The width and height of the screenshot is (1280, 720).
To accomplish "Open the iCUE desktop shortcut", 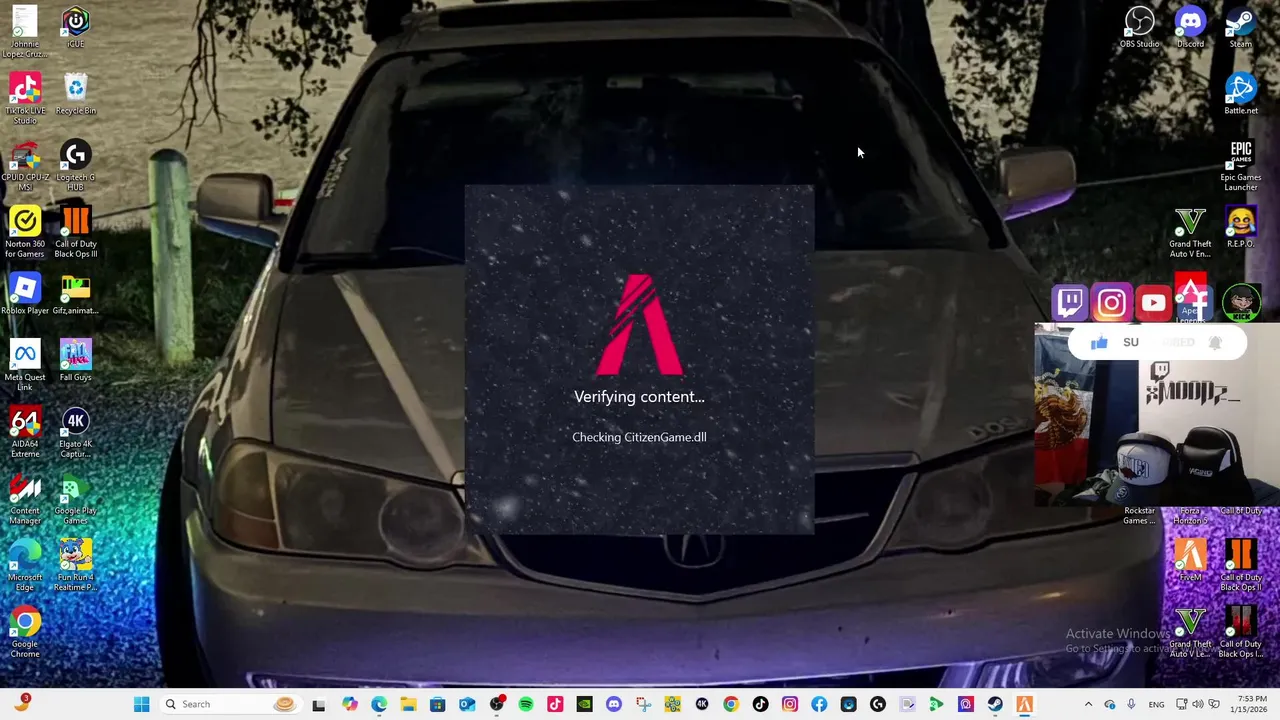I will point(75,27).
